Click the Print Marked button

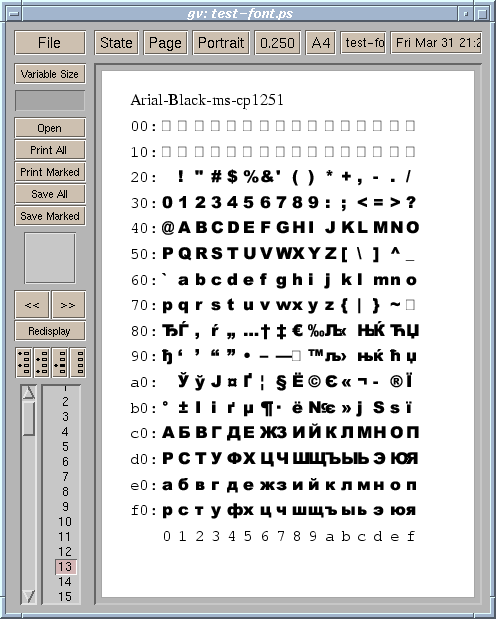(50, 172)
